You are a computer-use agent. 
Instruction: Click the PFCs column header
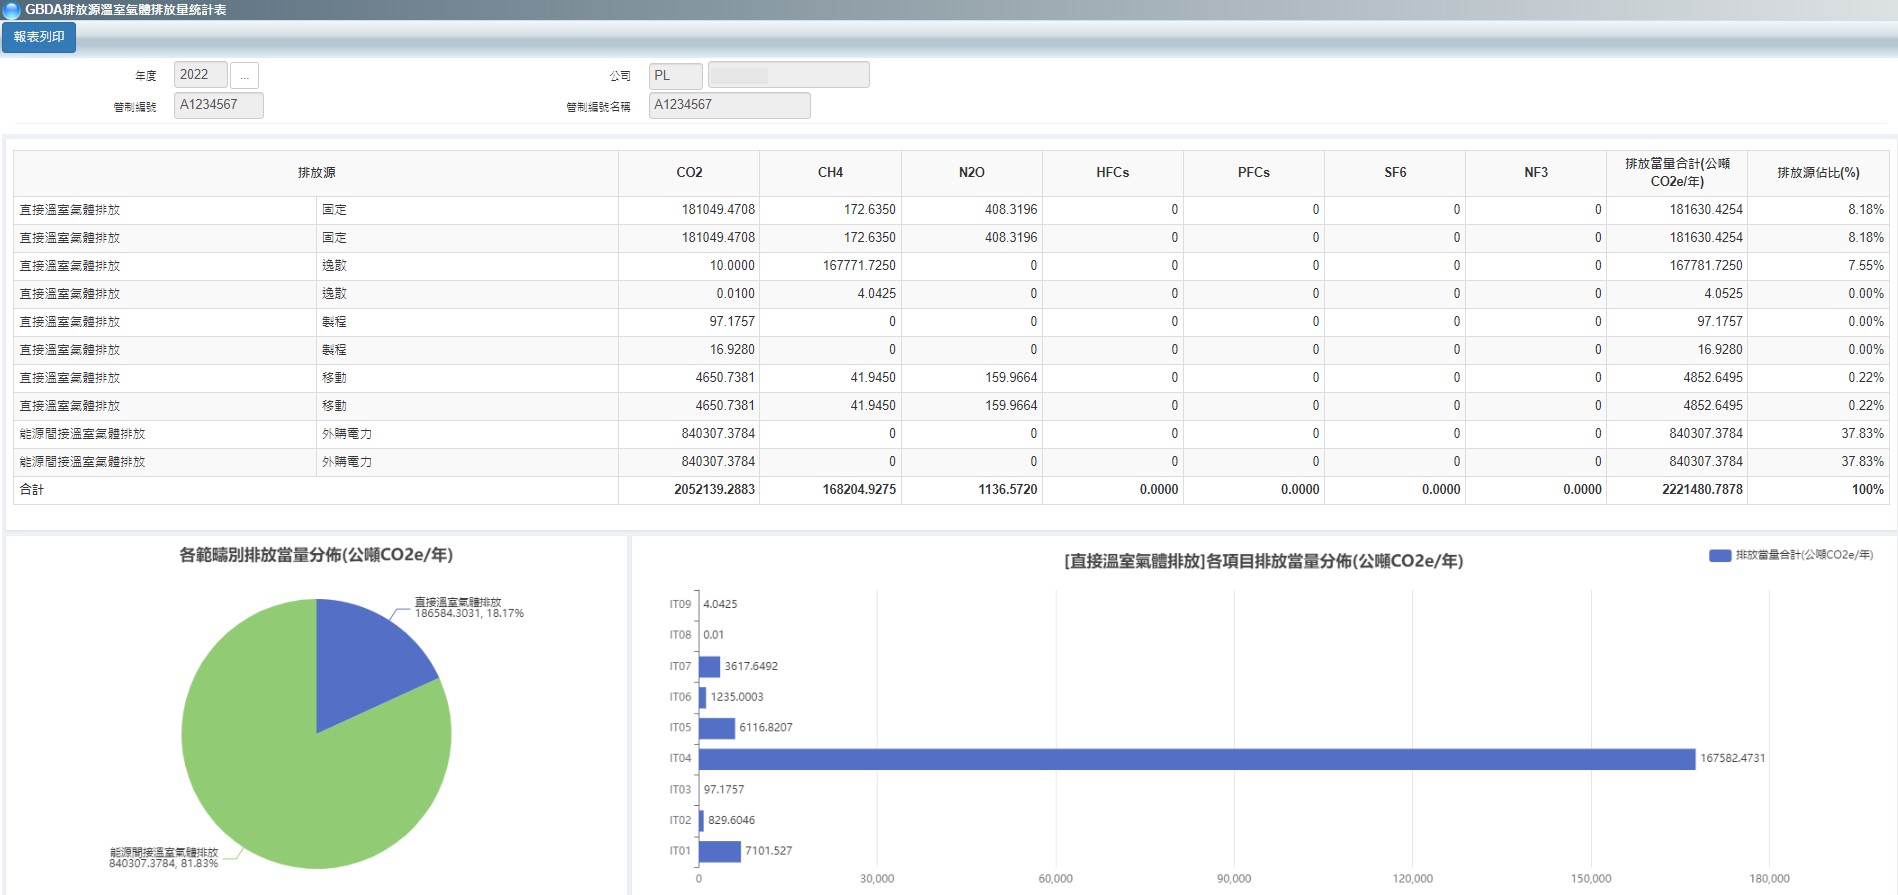click(1253, 173)
